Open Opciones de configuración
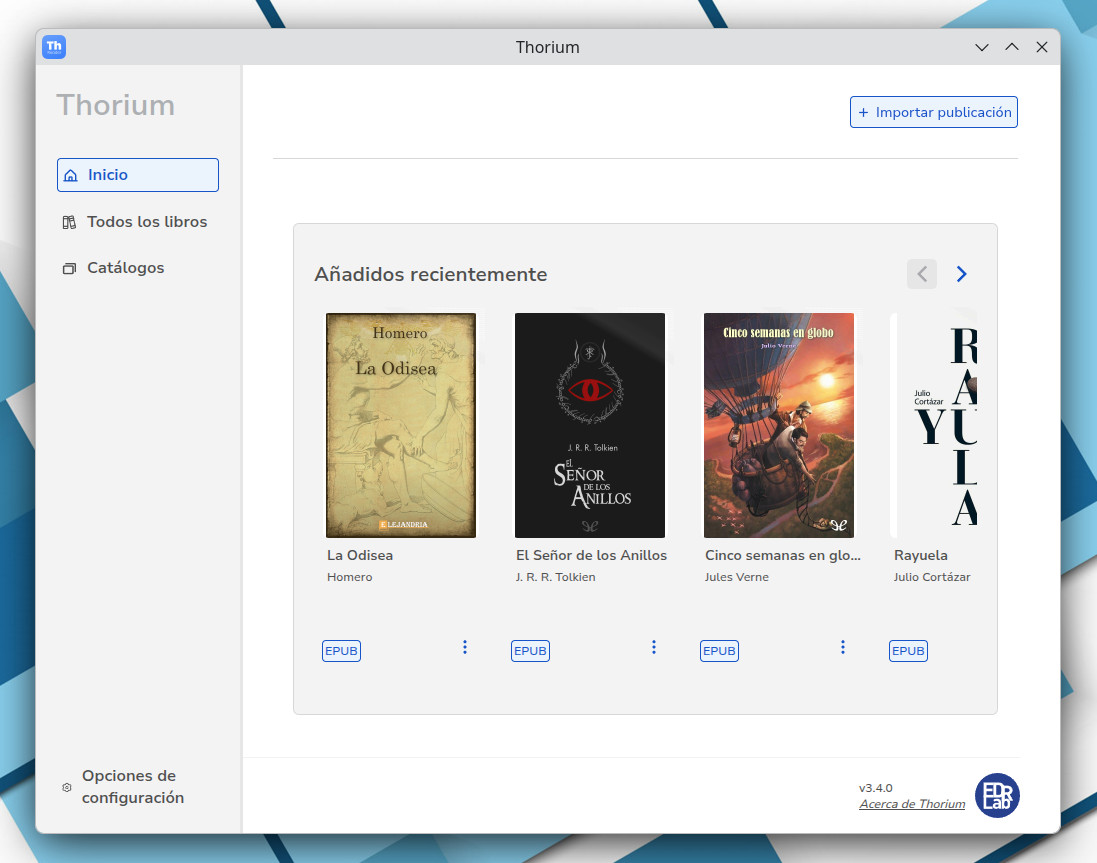Screen dimensions: 1097x863 click(123, 787)
